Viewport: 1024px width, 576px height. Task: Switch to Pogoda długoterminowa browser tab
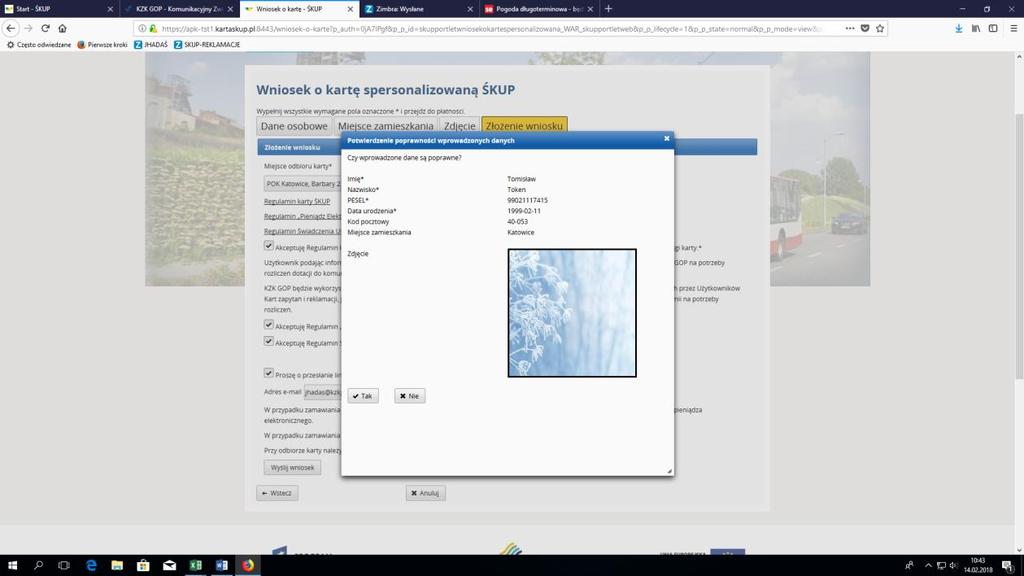click(538, 9)
